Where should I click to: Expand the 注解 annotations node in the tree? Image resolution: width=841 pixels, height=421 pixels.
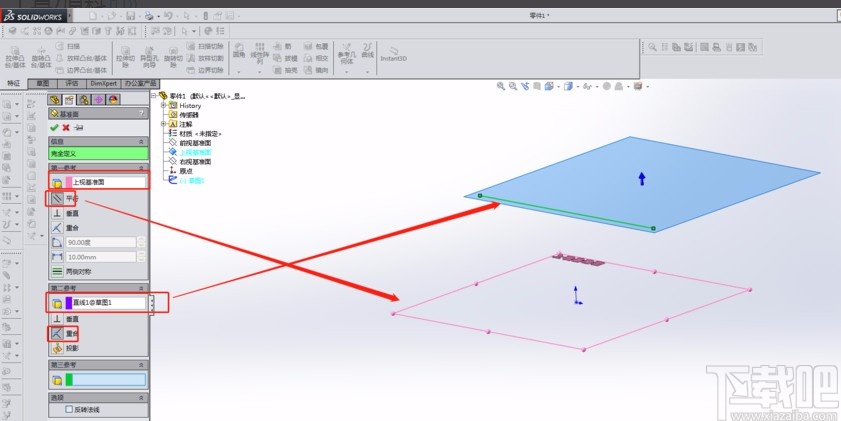pyautogui.click(x=164, y=124)
